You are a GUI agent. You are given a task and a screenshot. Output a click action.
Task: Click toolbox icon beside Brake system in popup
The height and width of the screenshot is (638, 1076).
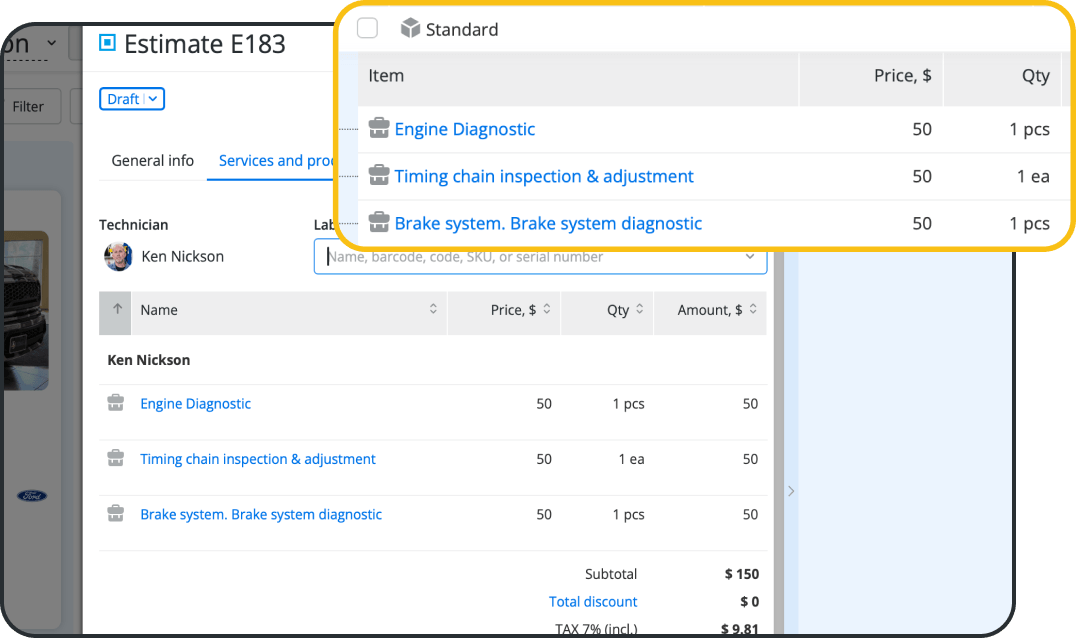point(379,223)
